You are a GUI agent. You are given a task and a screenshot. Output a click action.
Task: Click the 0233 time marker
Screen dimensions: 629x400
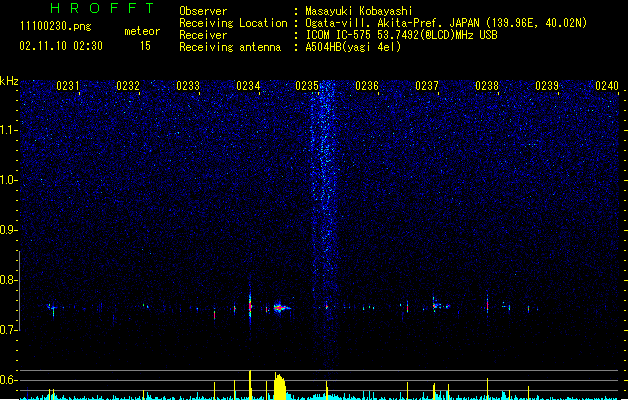tap(188, 86)
